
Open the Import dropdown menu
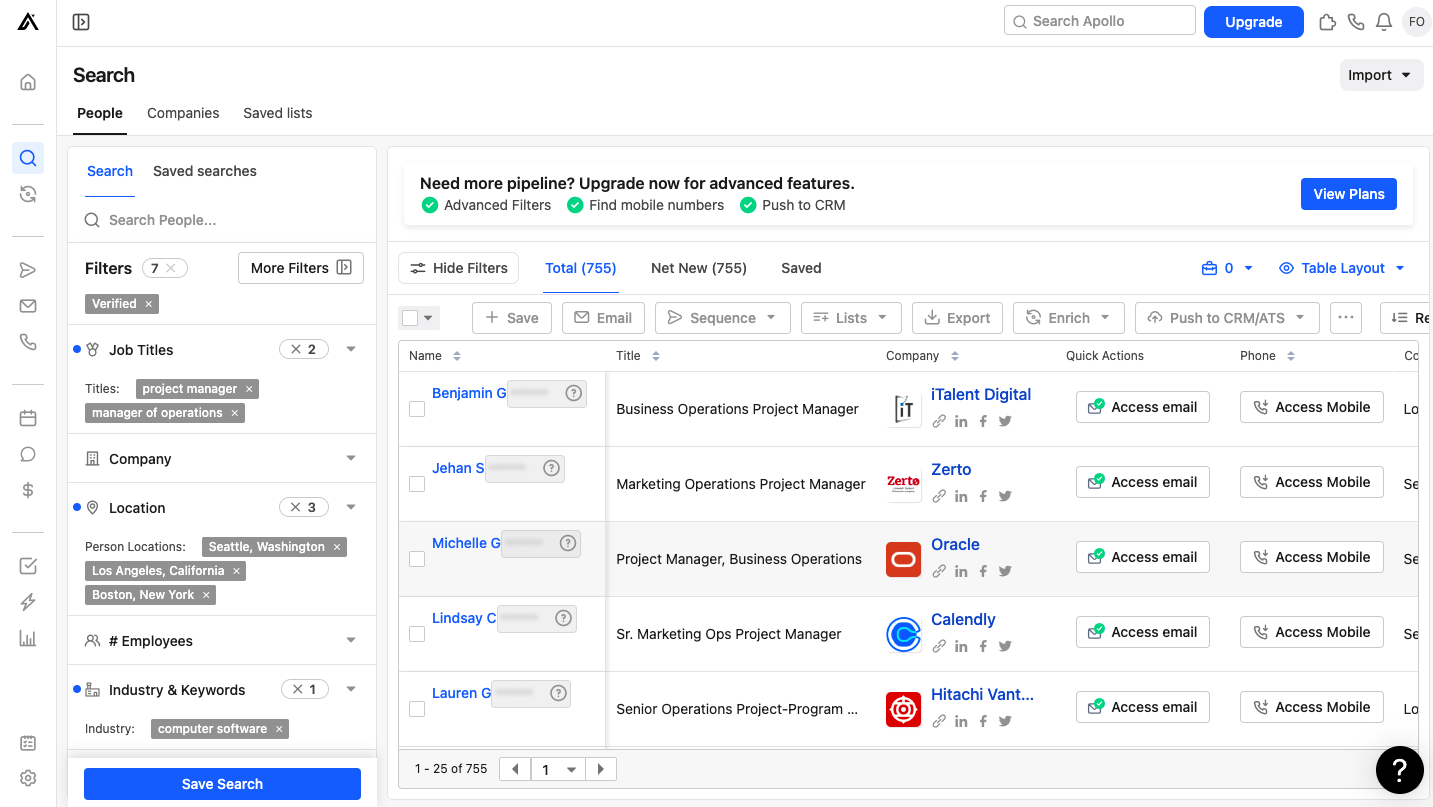click(1380, 75)
